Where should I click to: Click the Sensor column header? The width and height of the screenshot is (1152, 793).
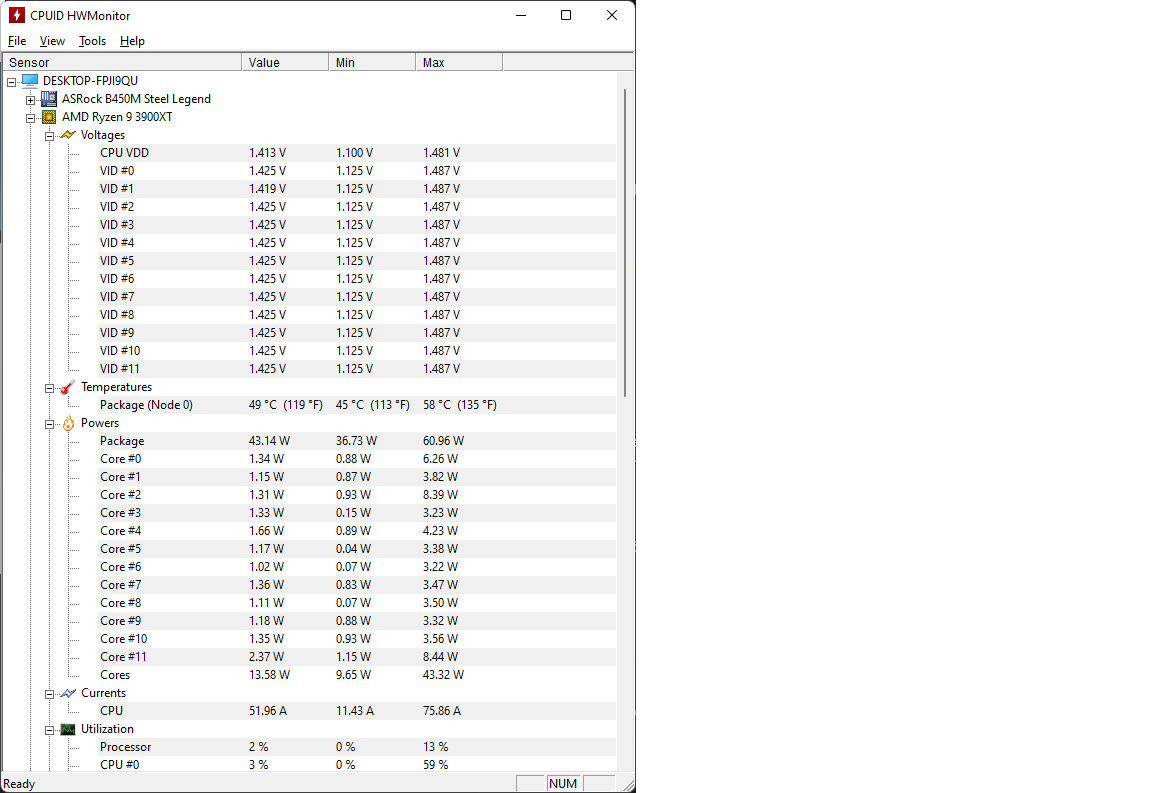click(x=122, y=62)
